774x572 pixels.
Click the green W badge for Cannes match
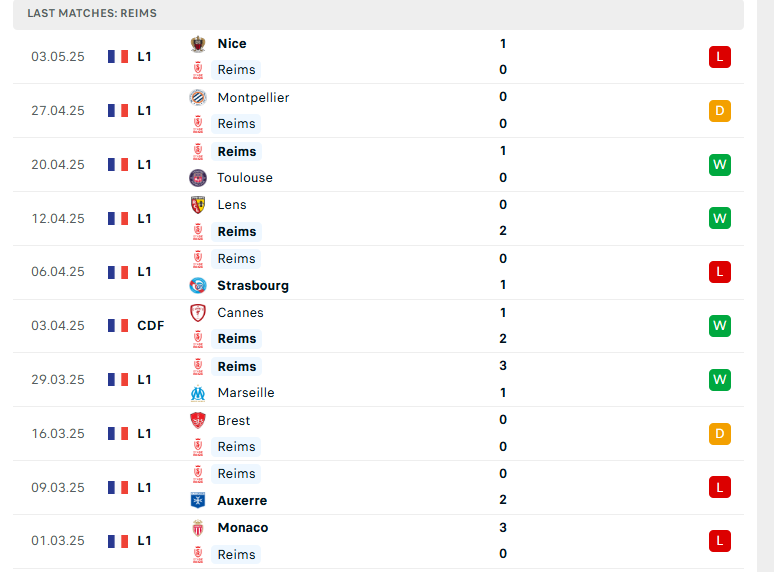(x=720, y=326)
